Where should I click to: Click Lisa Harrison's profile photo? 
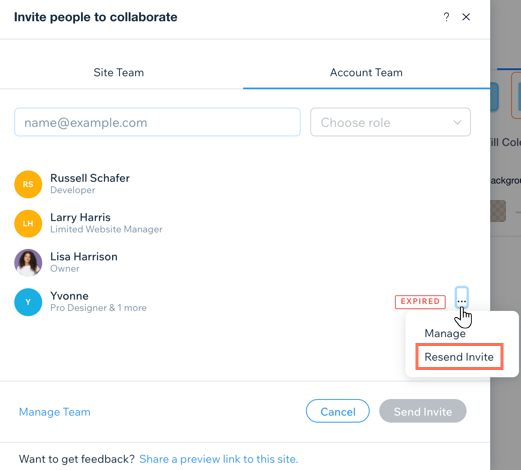28,263
